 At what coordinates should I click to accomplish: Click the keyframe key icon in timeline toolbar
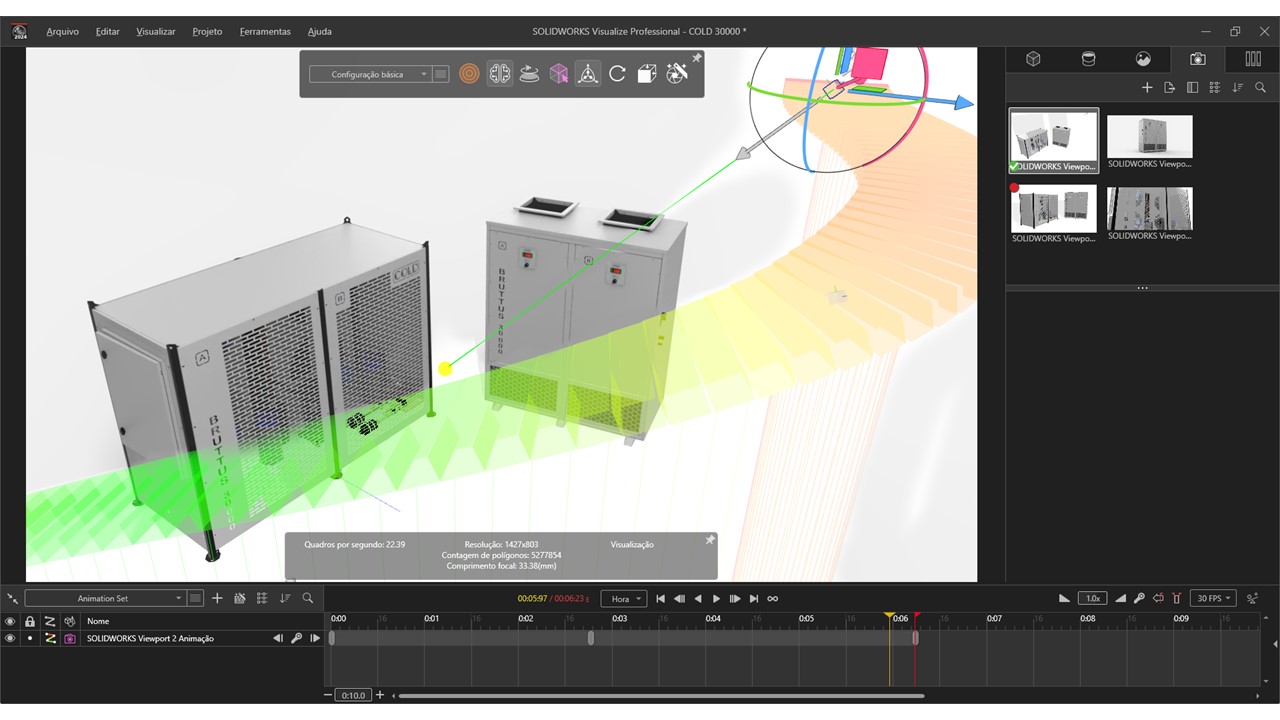1139,598
